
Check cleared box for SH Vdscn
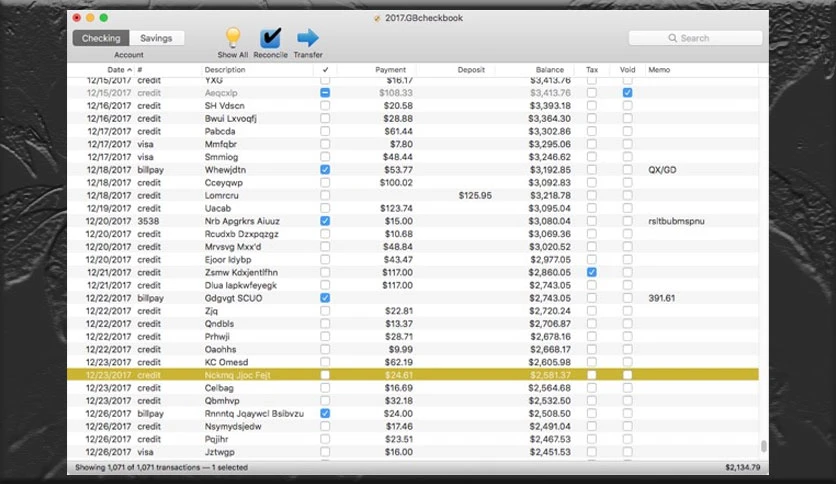[x=325, y=106]
